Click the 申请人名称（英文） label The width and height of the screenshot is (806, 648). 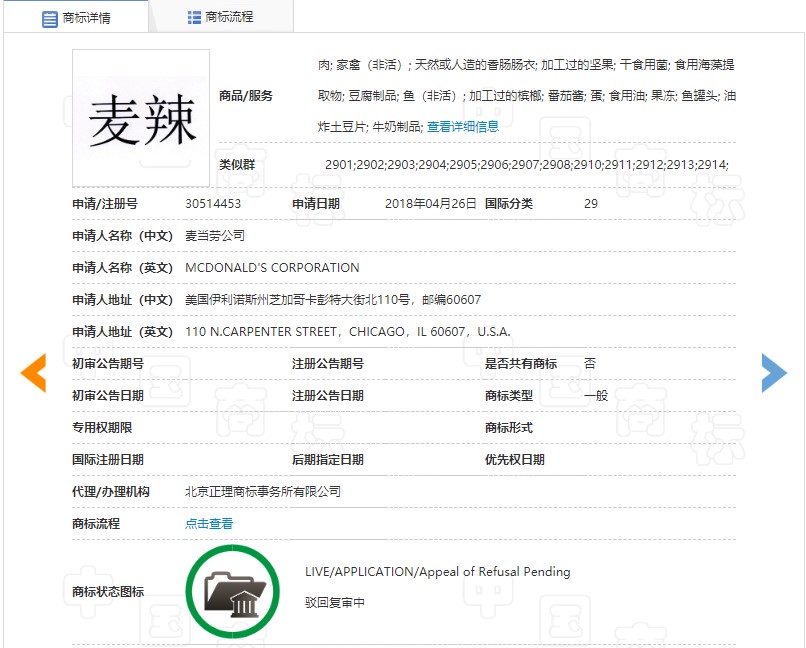coord(122,268)
